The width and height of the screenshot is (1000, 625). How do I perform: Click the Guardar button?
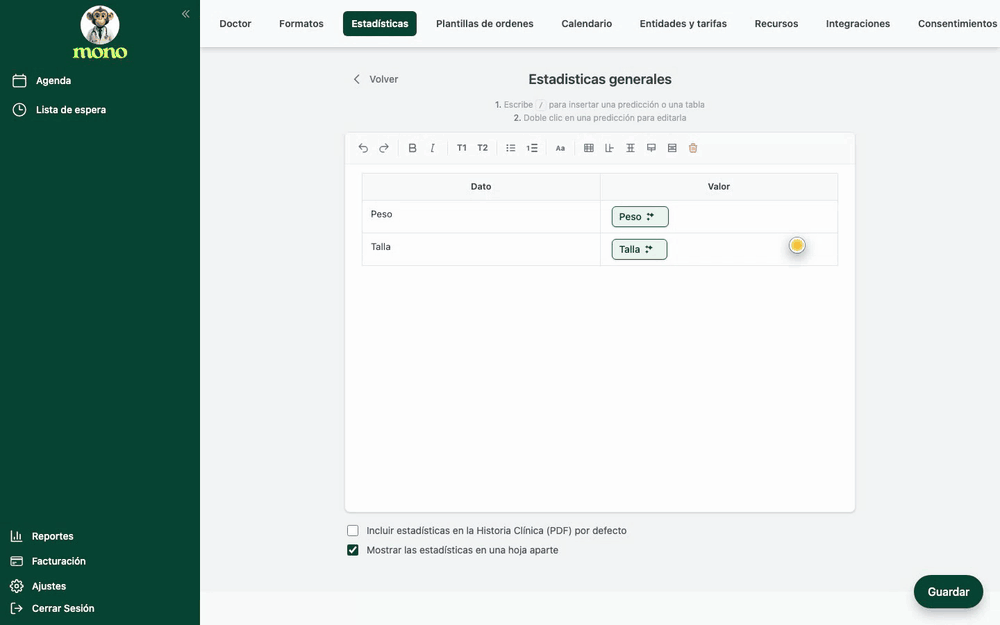click(x=948, y=592)
